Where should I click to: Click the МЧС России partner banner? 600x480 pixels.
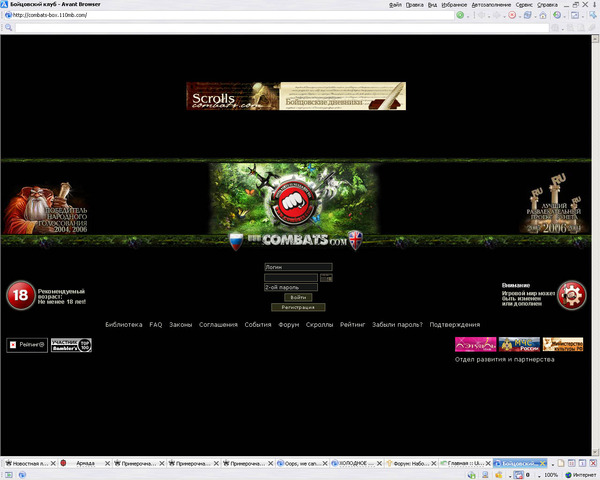tap(519, 344)
